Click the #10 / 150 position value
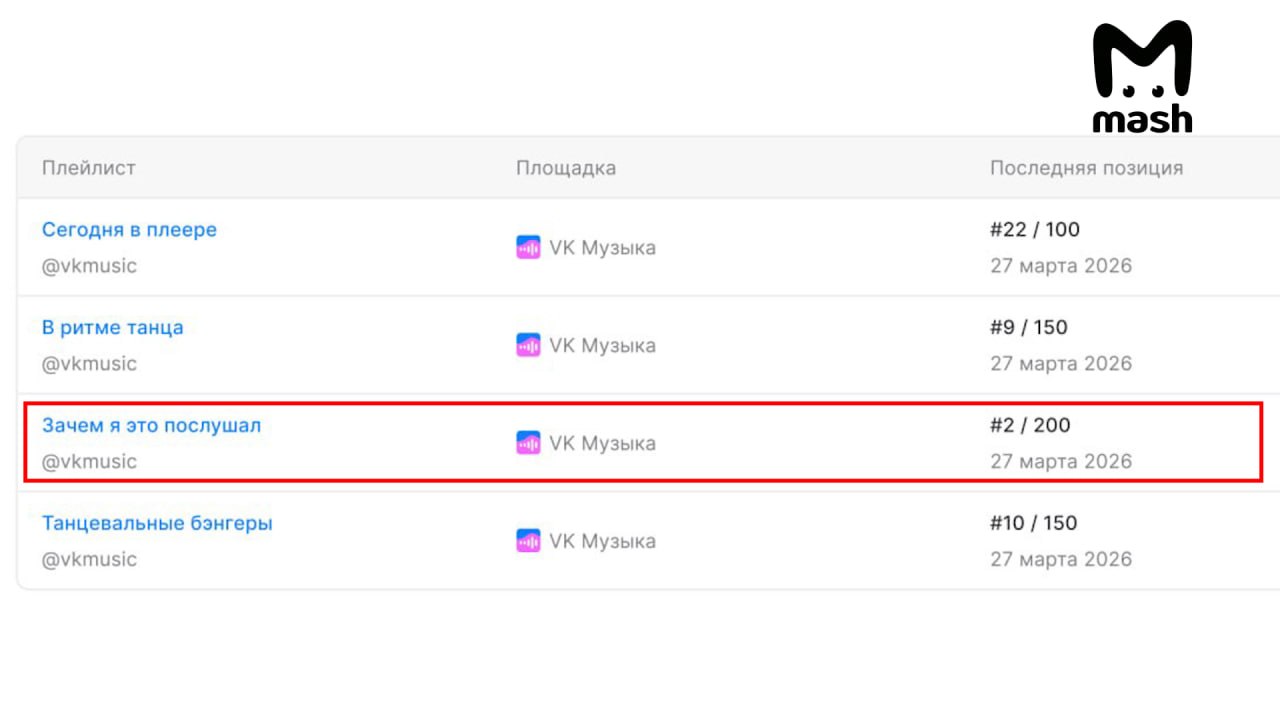The width and height of the screenshot is (1280, 720). click(1034, 523)
